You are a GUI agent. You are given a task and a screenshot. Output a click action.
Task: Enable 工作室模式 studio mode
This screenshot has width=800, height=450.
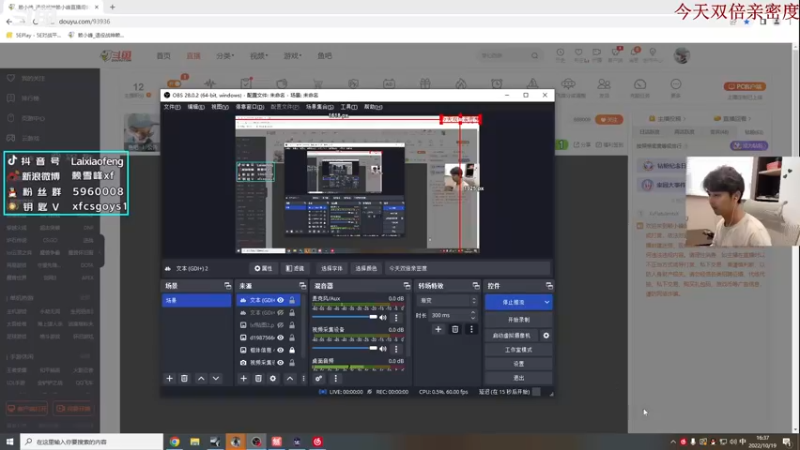click(x=518, y=350)
